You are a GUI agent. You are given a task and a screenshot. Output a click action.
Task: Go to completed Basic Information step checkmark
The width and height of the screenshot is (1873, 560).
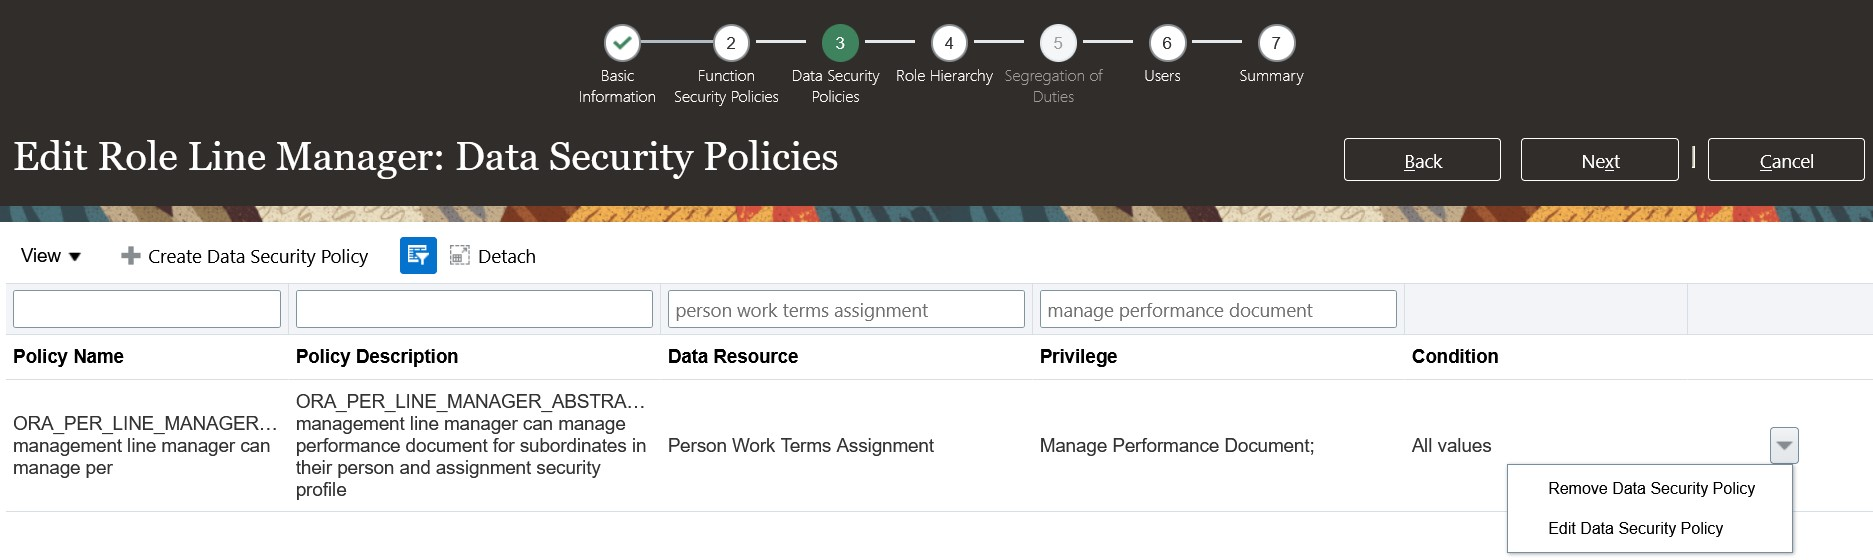point(622,43)
